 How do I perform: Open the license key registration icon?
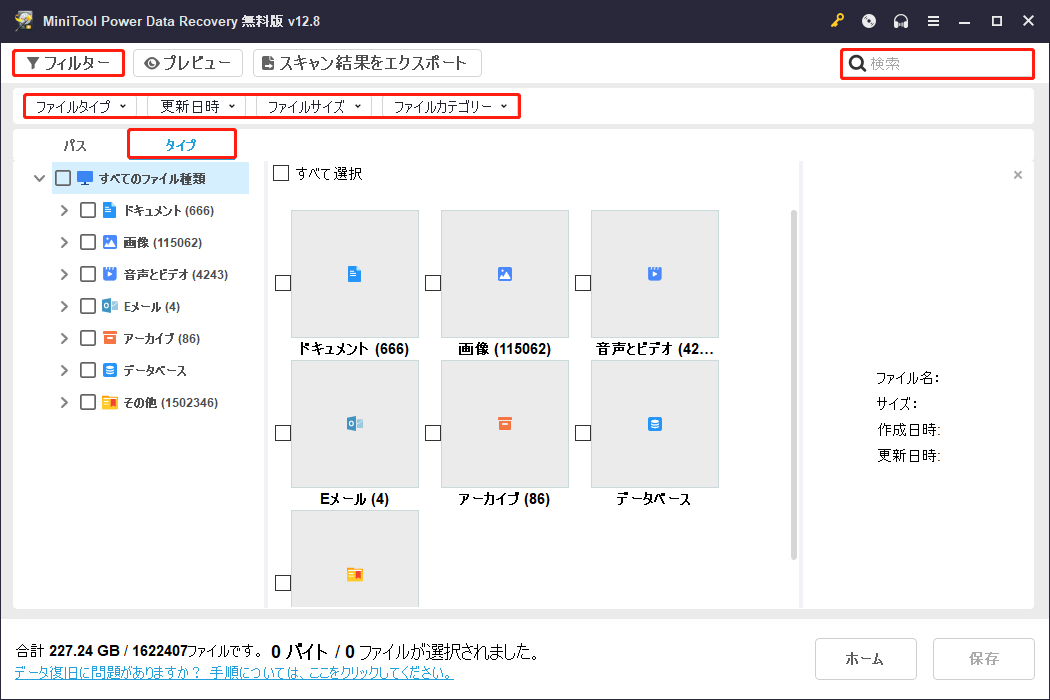(837, 20)
